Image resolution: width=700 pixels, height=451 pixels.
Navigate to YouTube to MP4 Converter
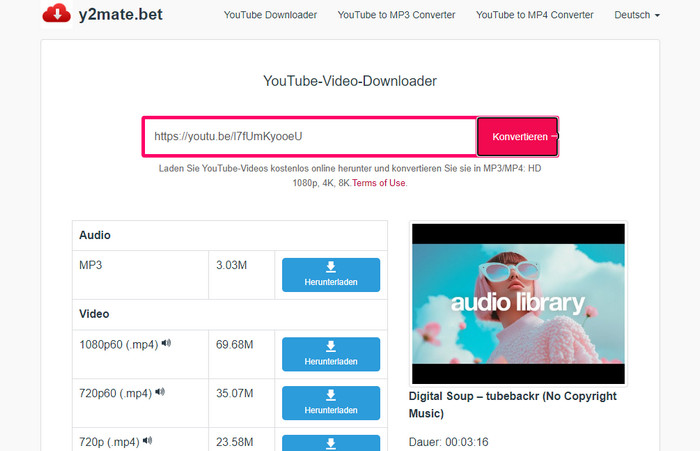point(534,16)
